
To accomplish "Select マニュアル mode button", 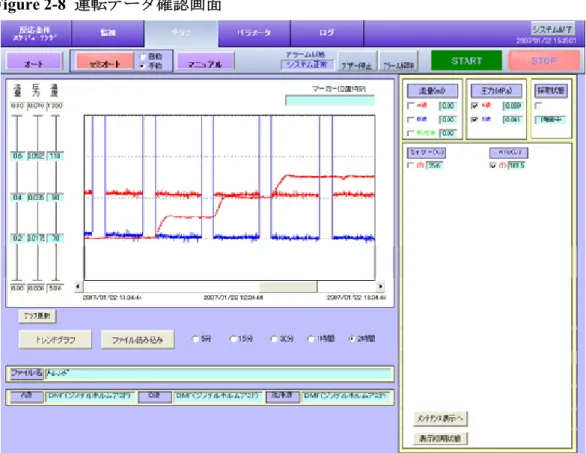I will click(x=205, y=61).
